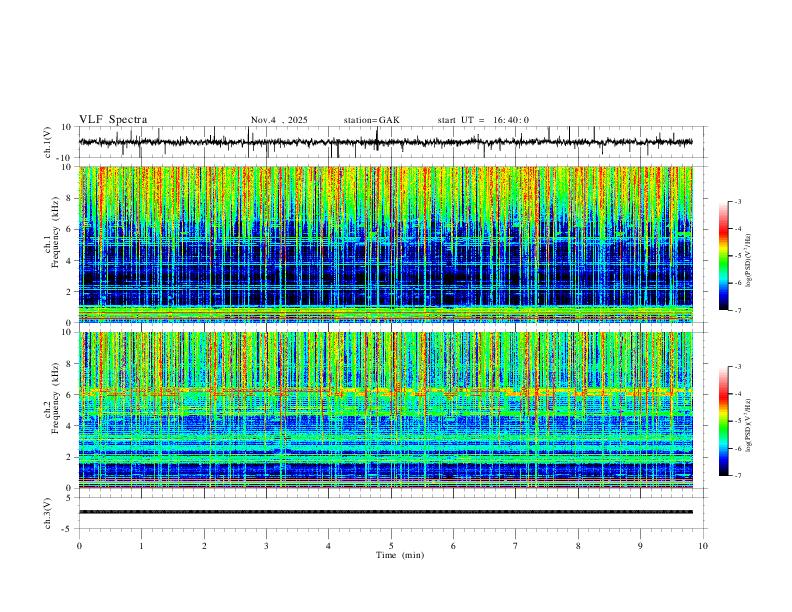792x612 pixels.
Task: Click the 'ch.1(V)' waveform axis label
Action: pyautogui.click(x=47, y=142)
